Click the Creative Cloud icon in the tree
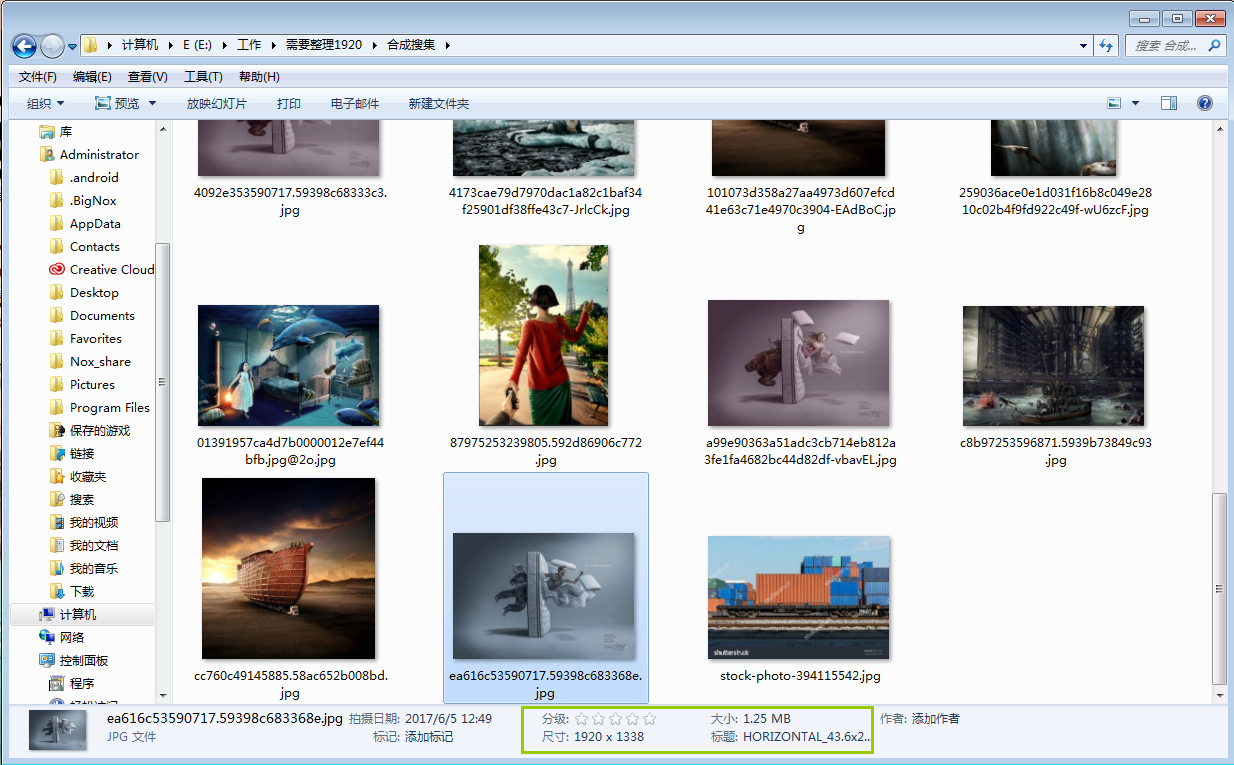The image size is (1234, 765). pos(56,269)
